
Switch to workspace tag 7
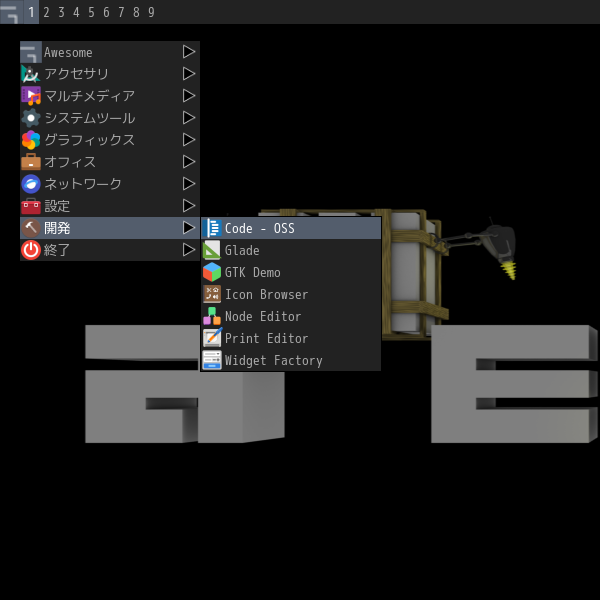point(121,12)
